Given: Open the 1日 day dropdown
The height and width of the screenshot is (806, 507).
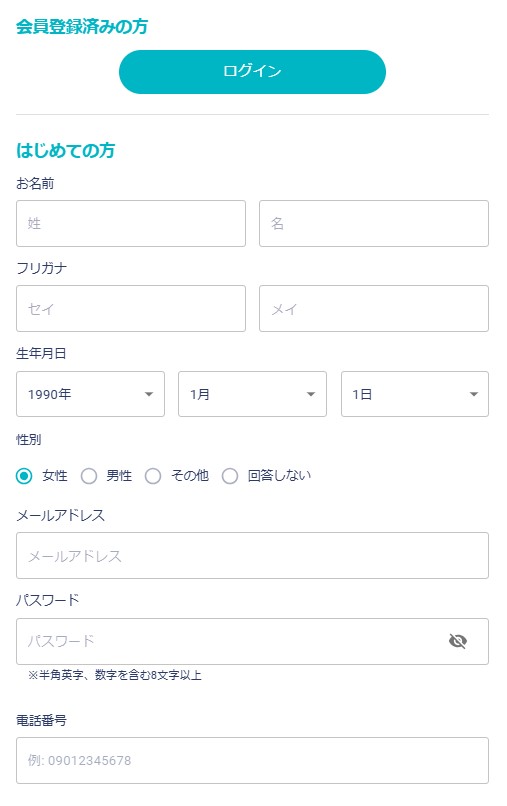Looking at the screenshot, I should (415, 394).
